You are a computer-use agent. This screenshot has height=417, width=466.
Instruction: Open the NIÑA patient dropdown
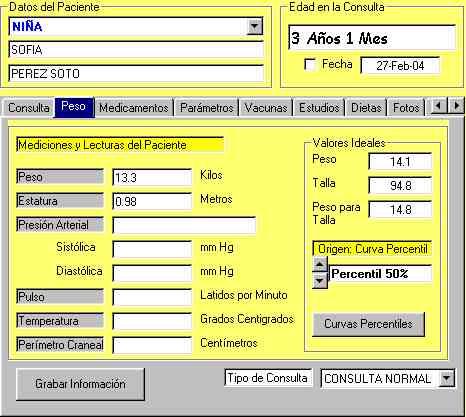[255, 27]
